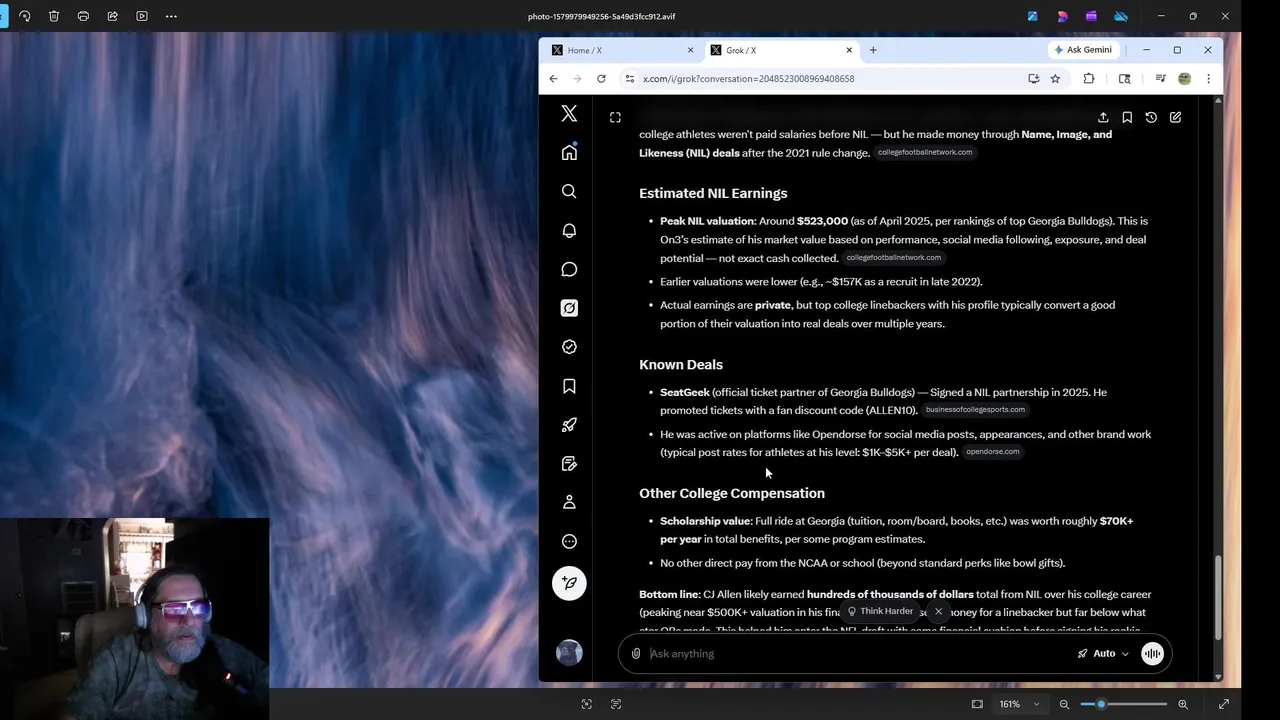
Task: View site information icon in address bar
Action: pyautogui.click(x=629, y=79)
